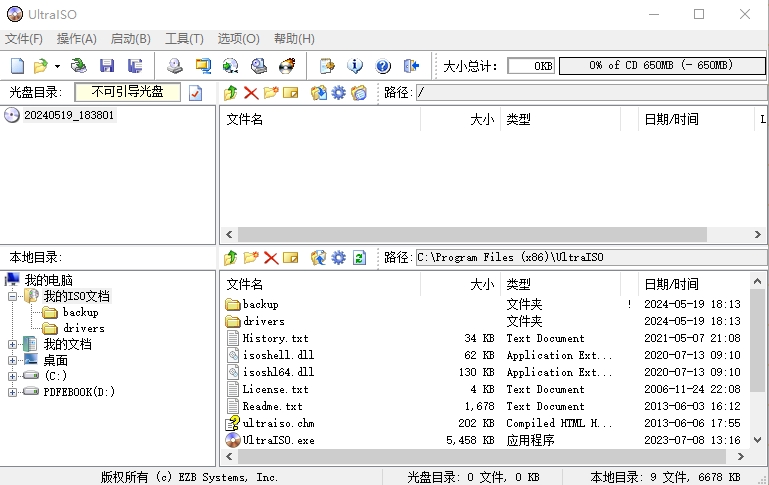This screenshot has height=485, width=769.
Task: Click the red X delete icon in disc pane
Action: (x=251, y=92)
